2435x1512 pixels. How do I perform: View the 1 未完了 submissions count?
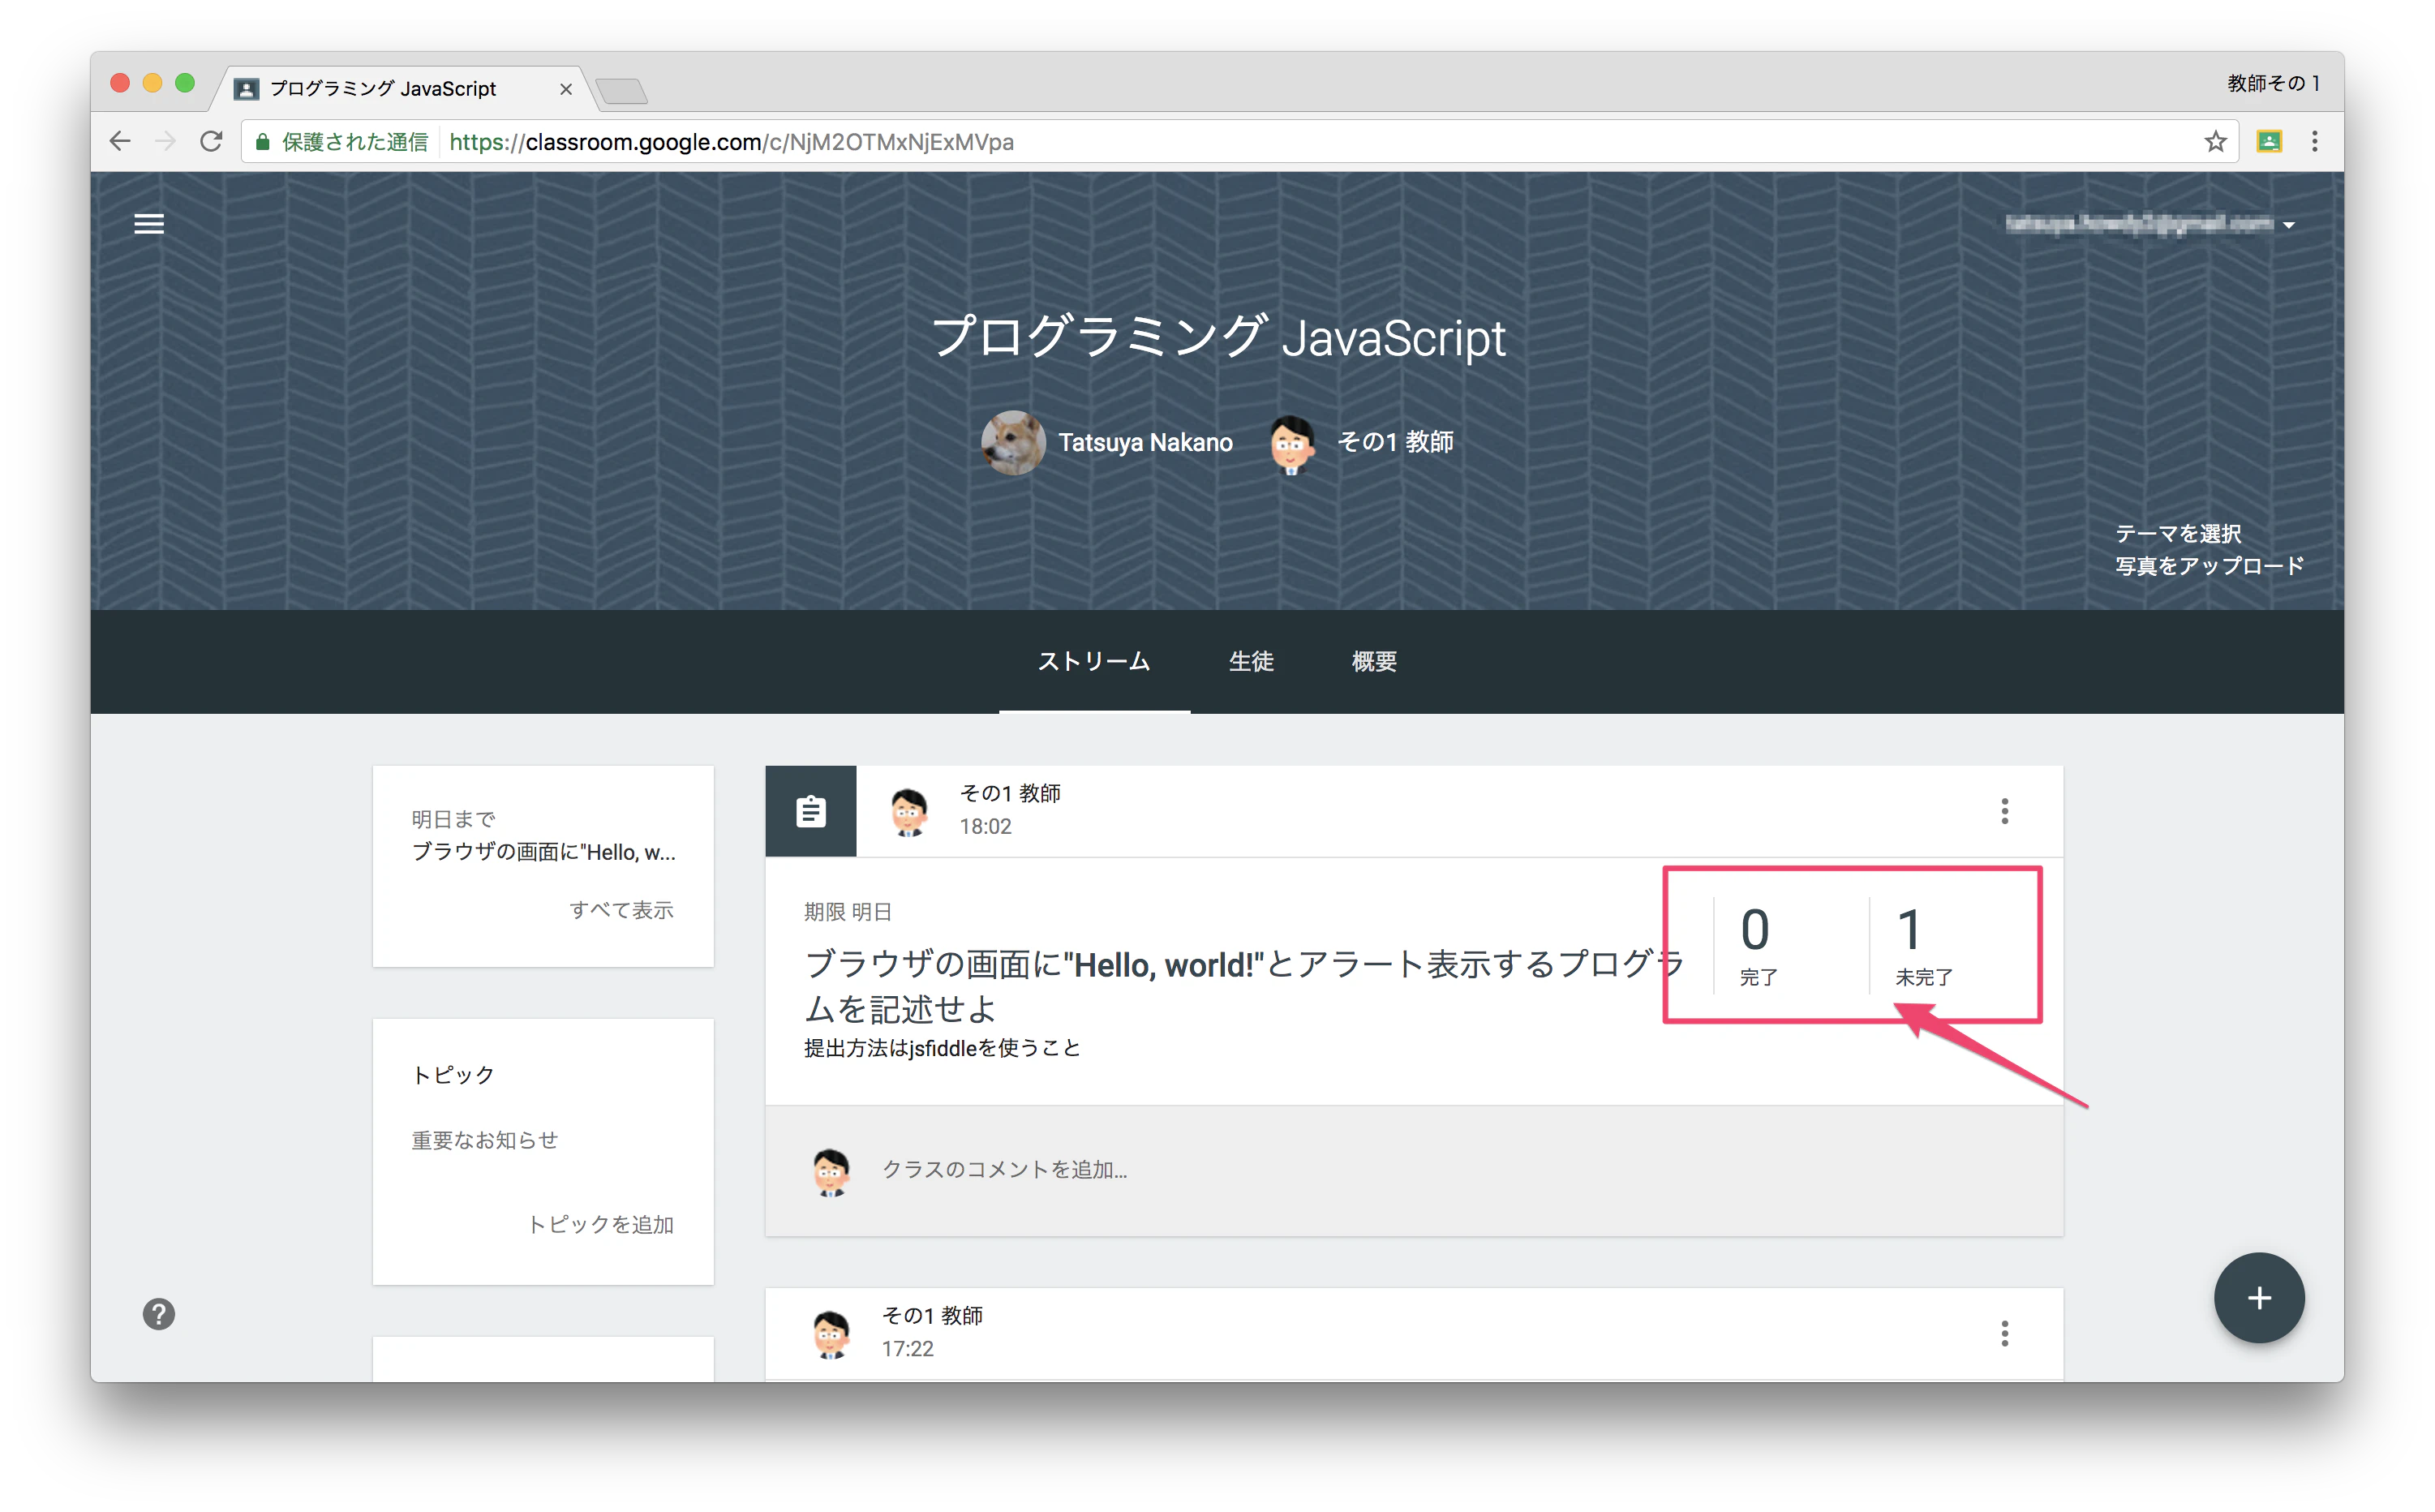[x=1922, y=945]
